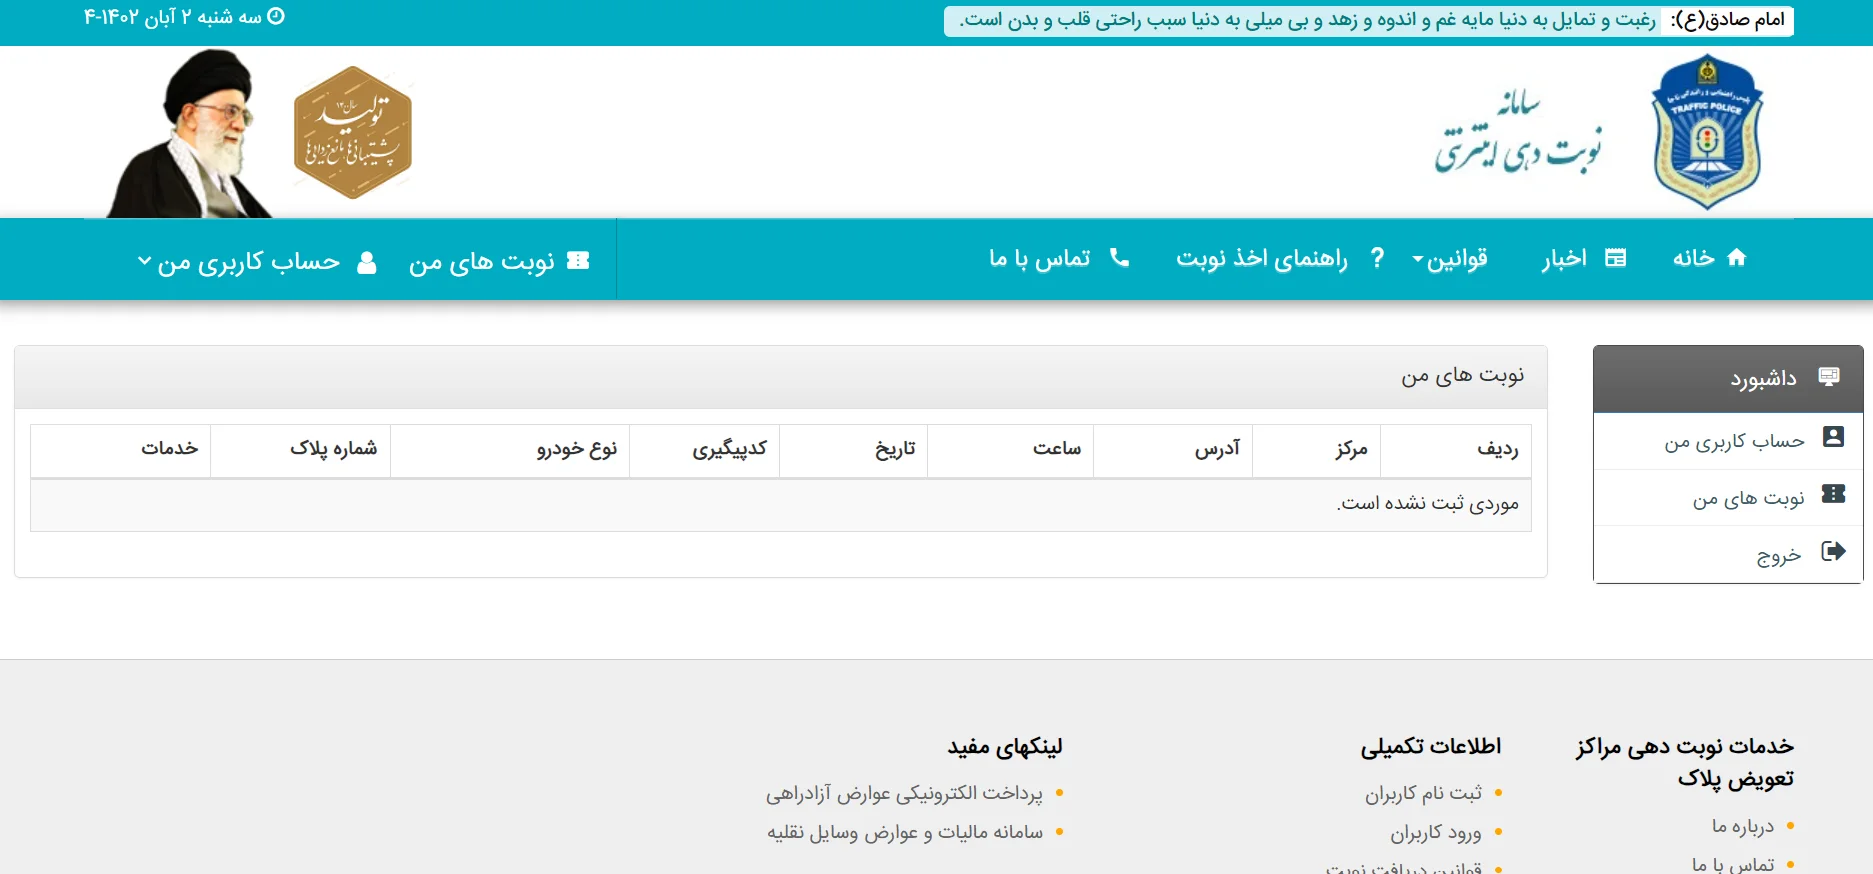Click the نوع خودرو column header

tap(510, 450)
